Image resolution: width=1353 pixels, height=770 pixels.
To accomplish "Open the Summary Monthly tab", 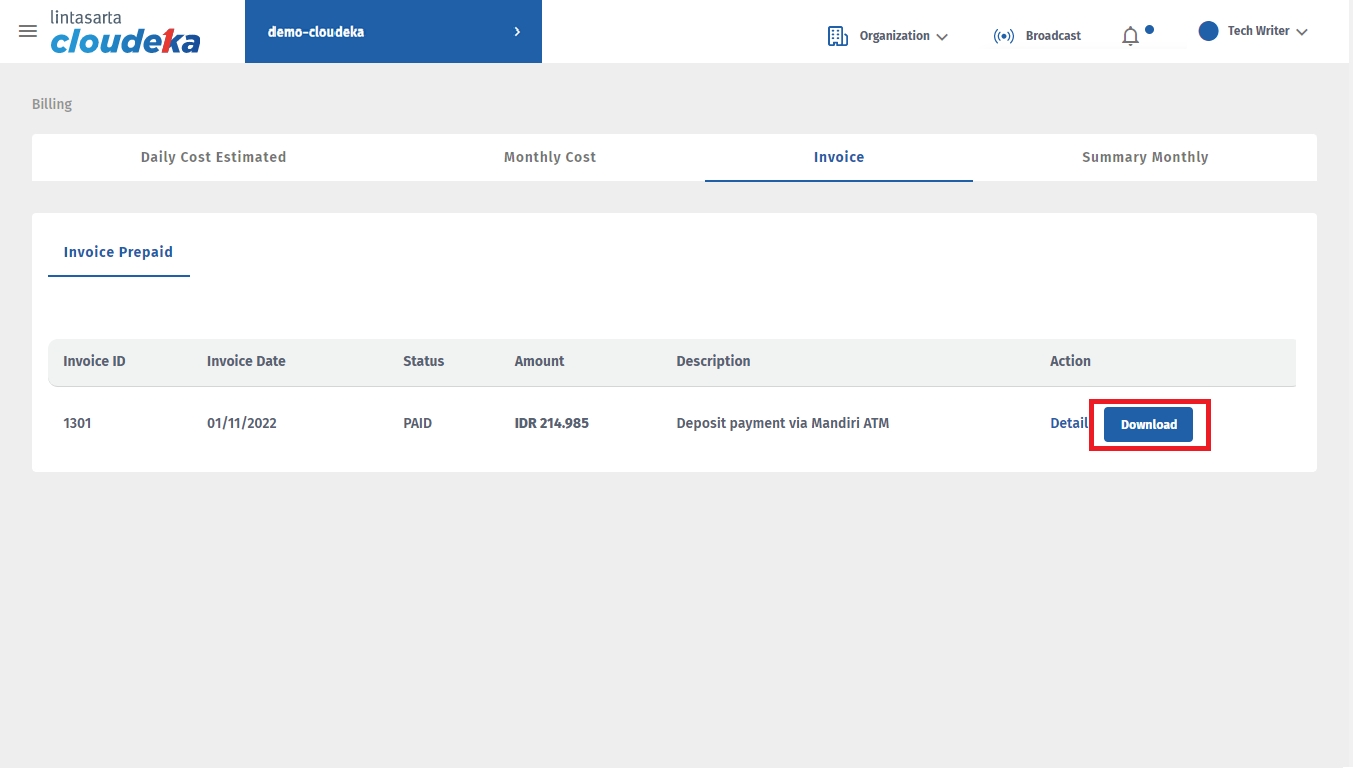I will coord(1144,157).
